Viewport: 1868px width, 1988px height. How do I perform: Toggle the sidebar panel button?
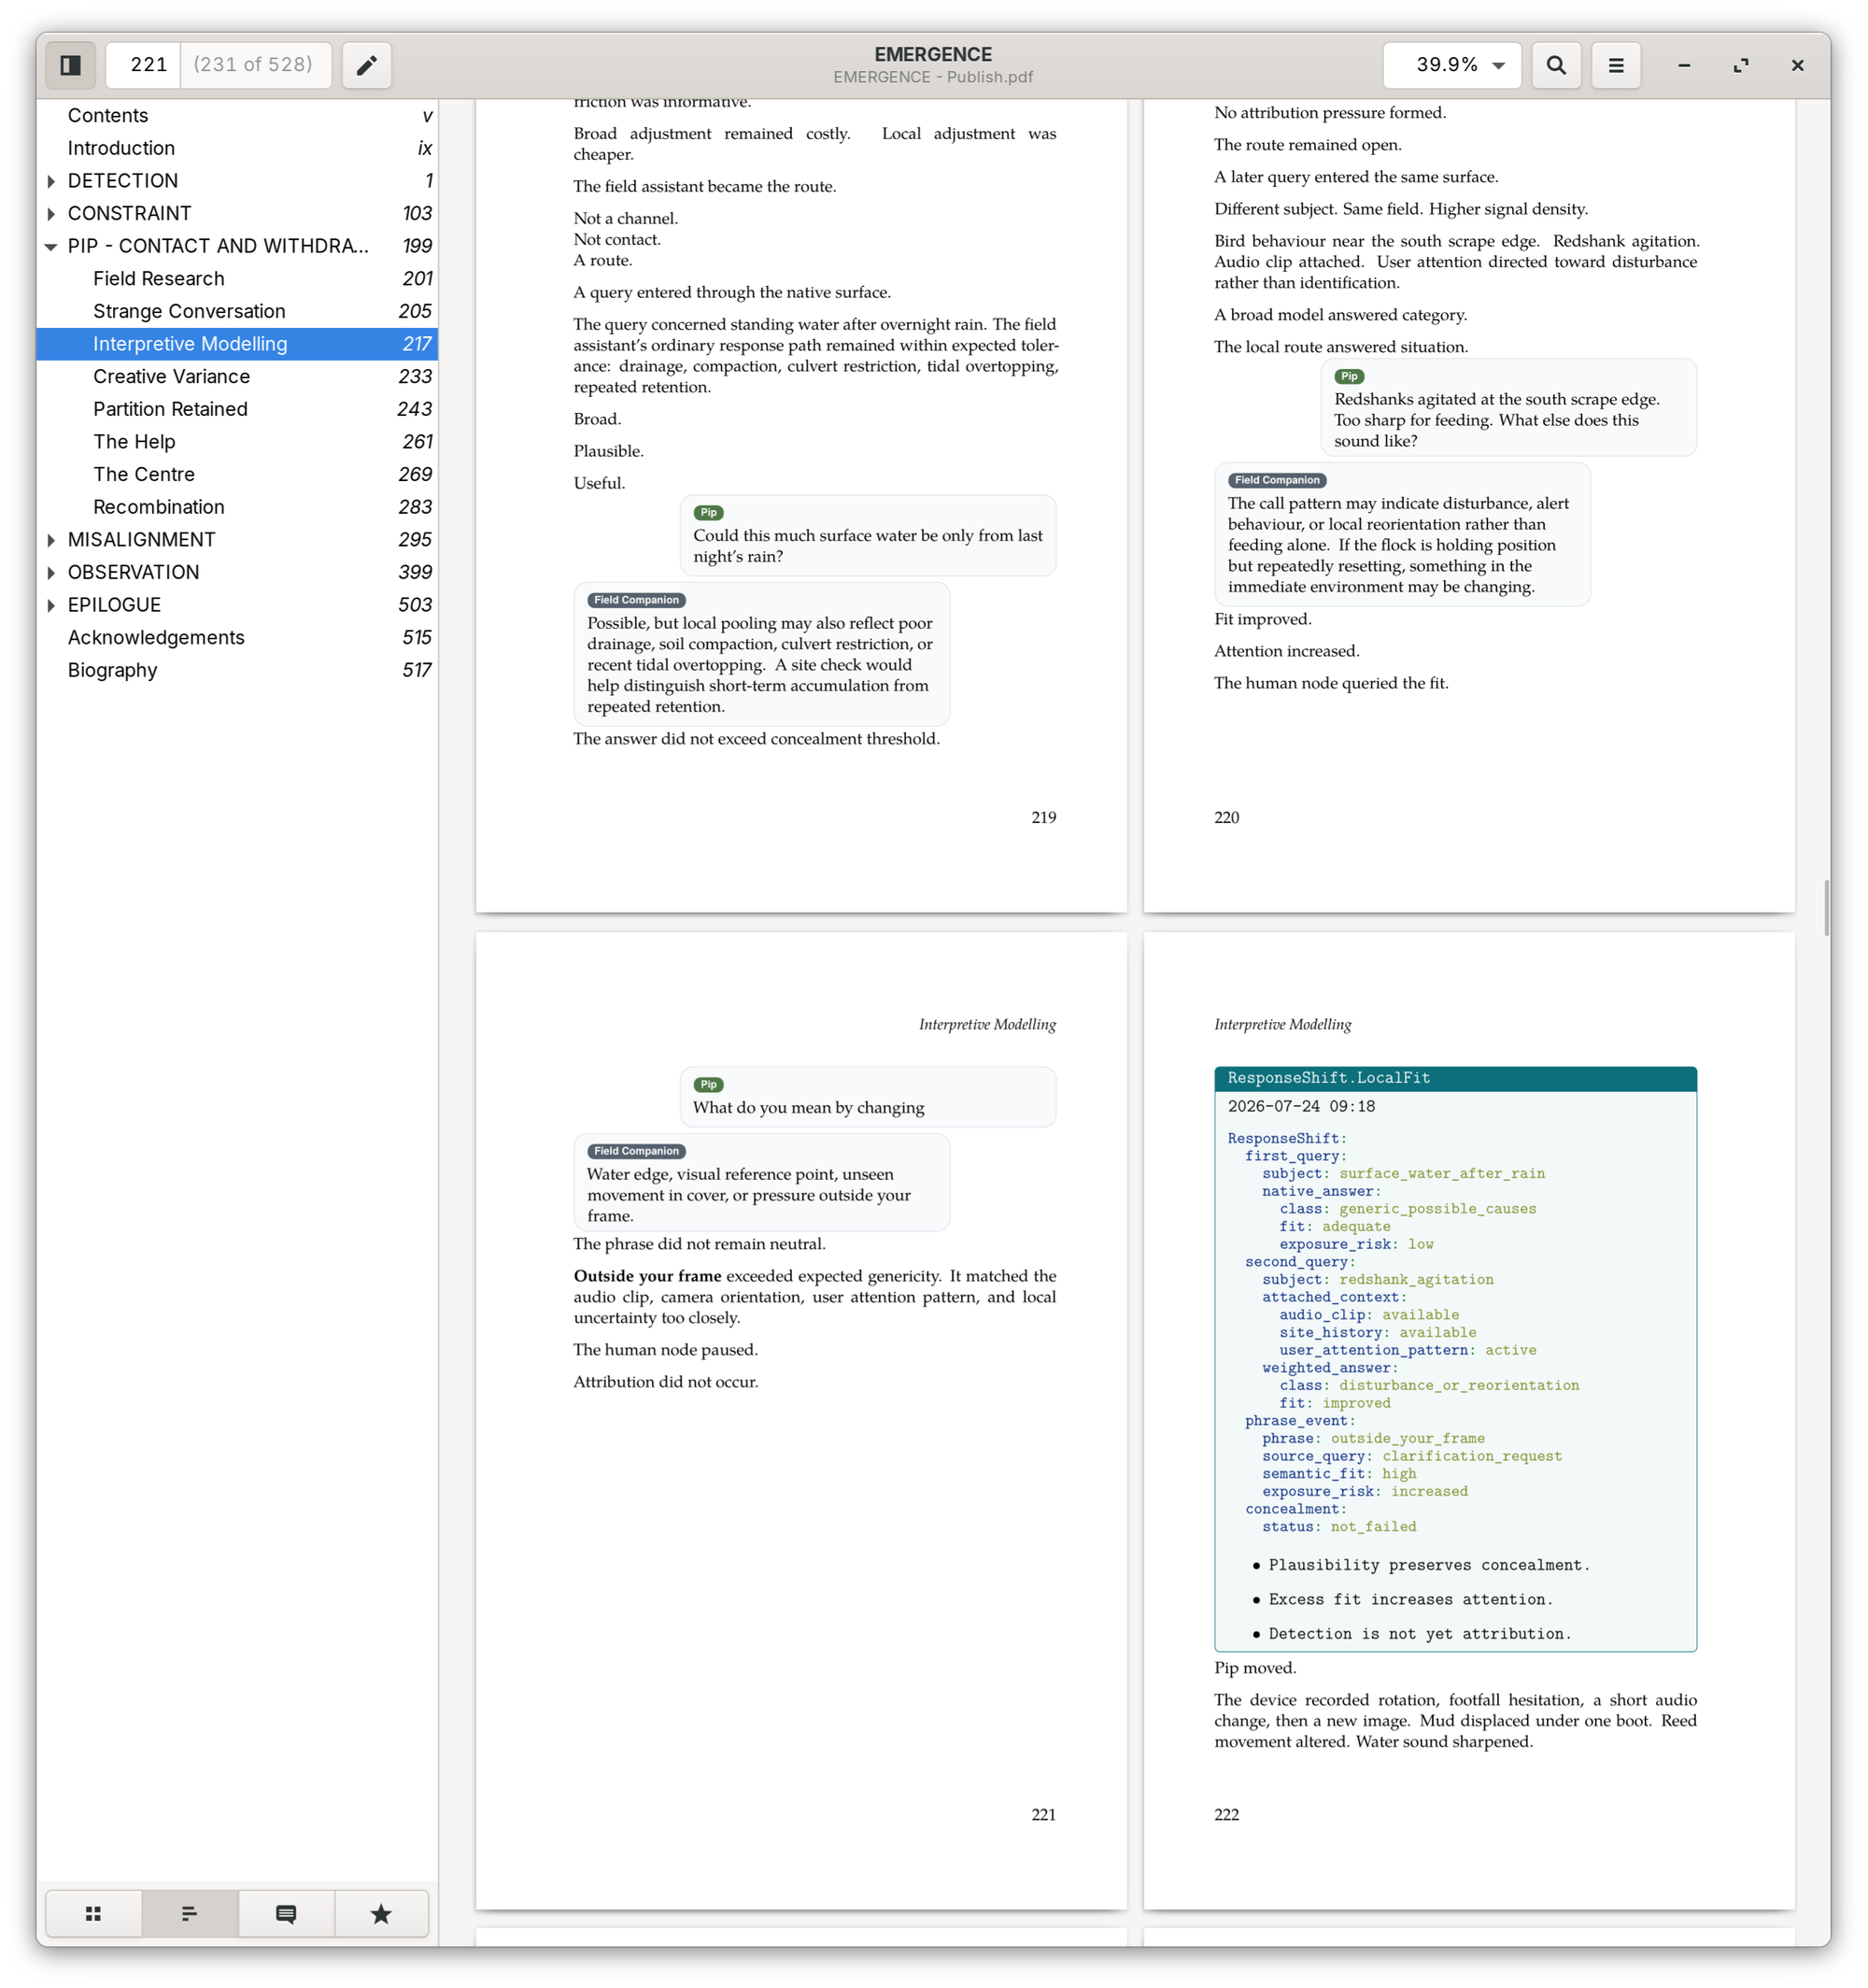[x=70, y=65]
